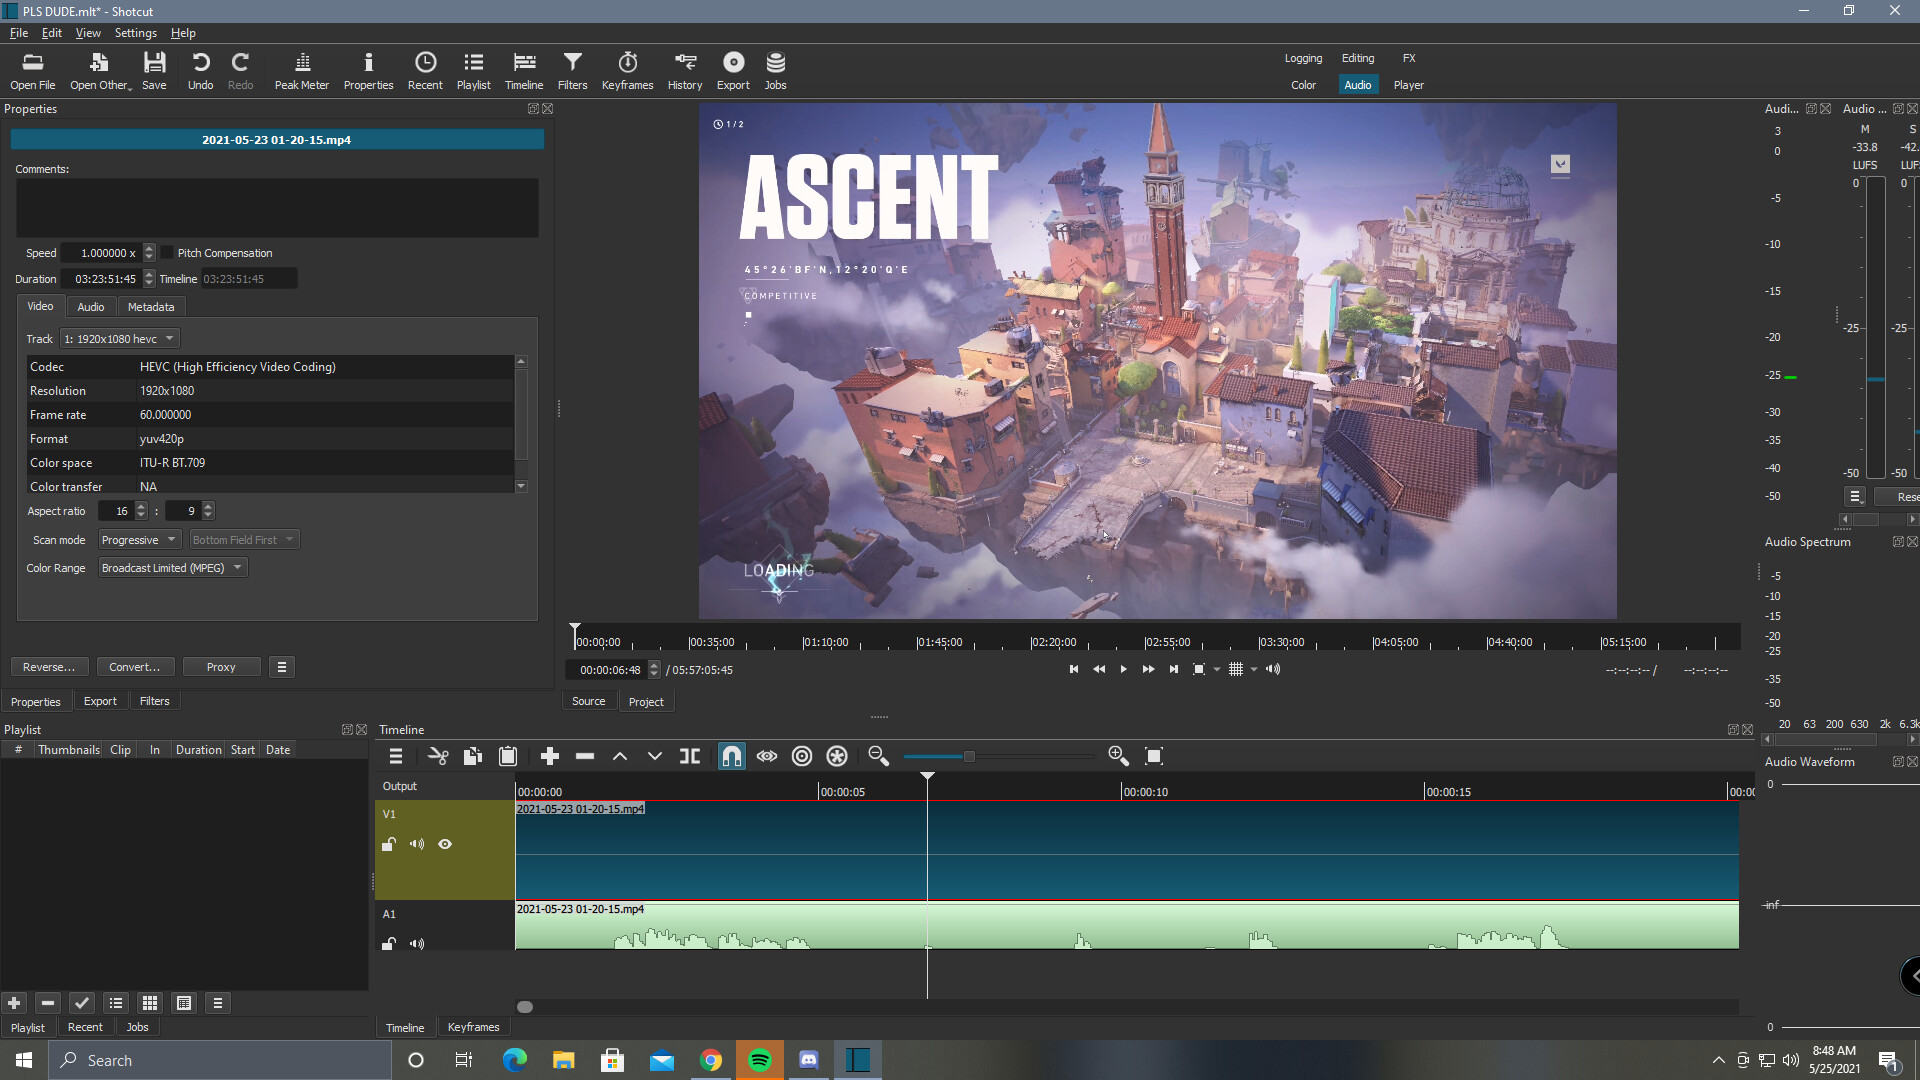Open the Keyframes panel from toolbar
The height and width of the screenshot is (1080, 1920).
click(x=627, y=71)
